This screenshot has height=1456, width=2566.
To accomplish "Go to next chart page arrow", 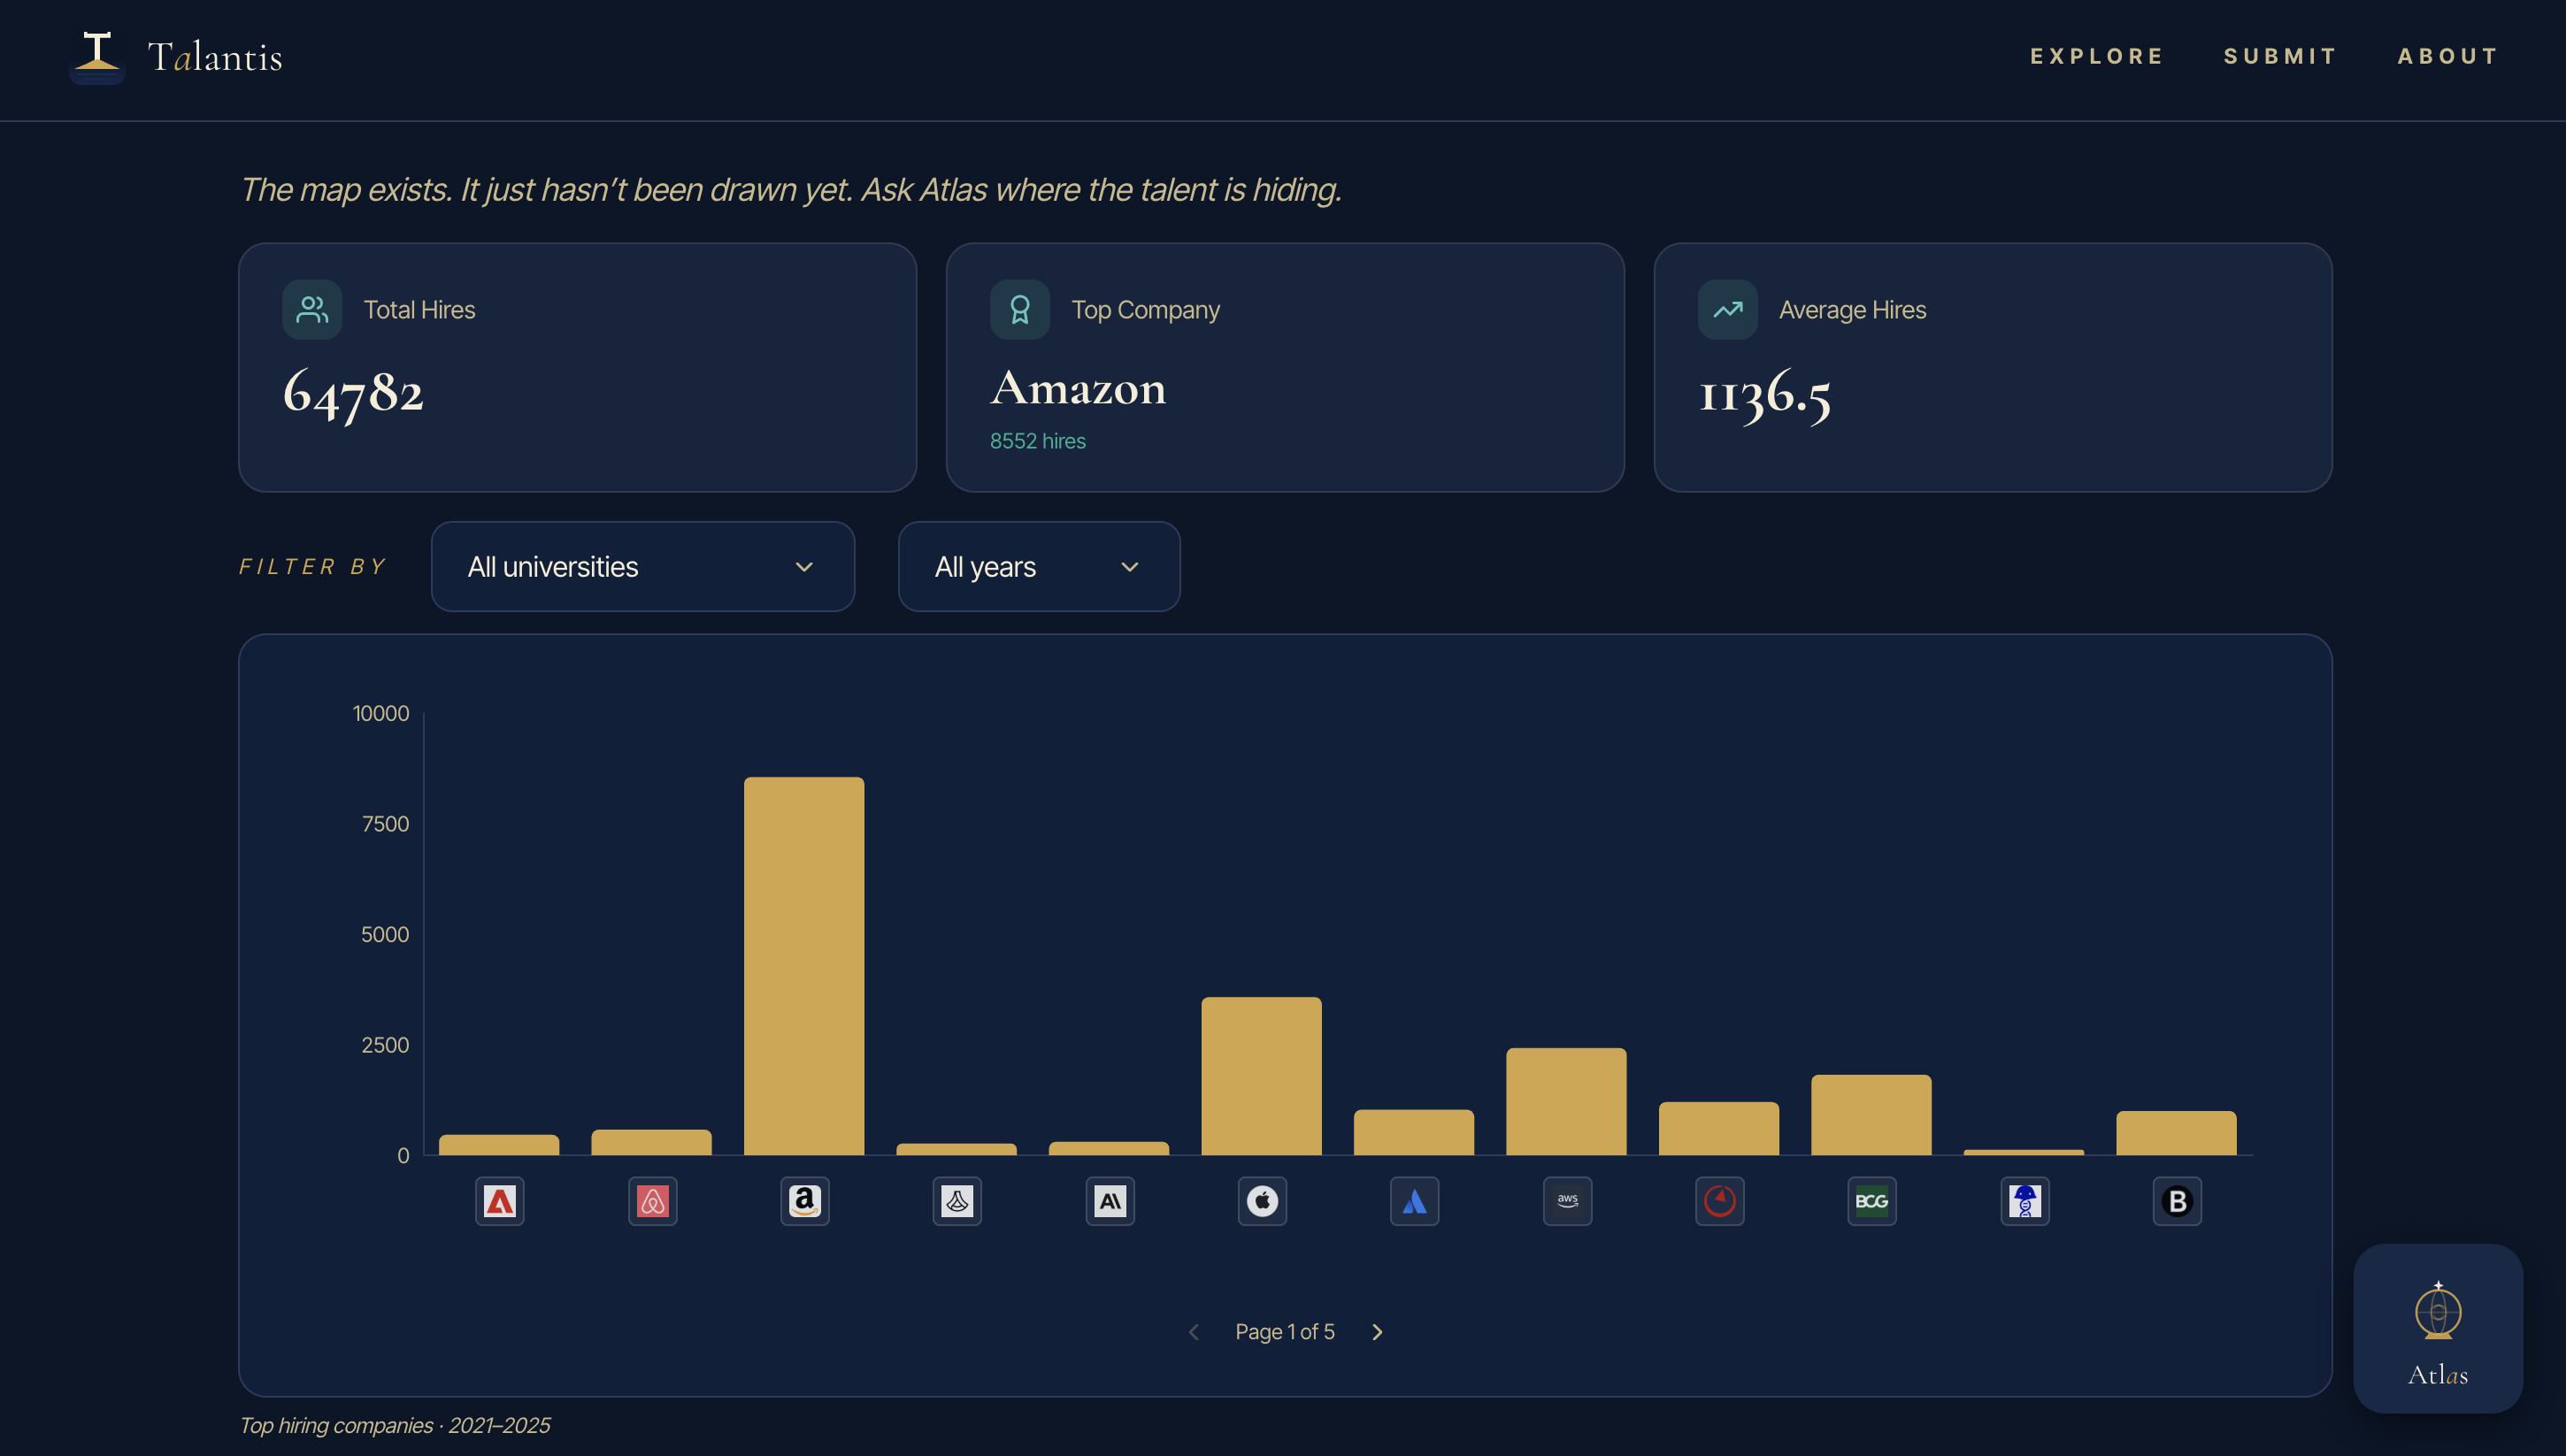I will pyautogui.click(x=1377, y=1332).
